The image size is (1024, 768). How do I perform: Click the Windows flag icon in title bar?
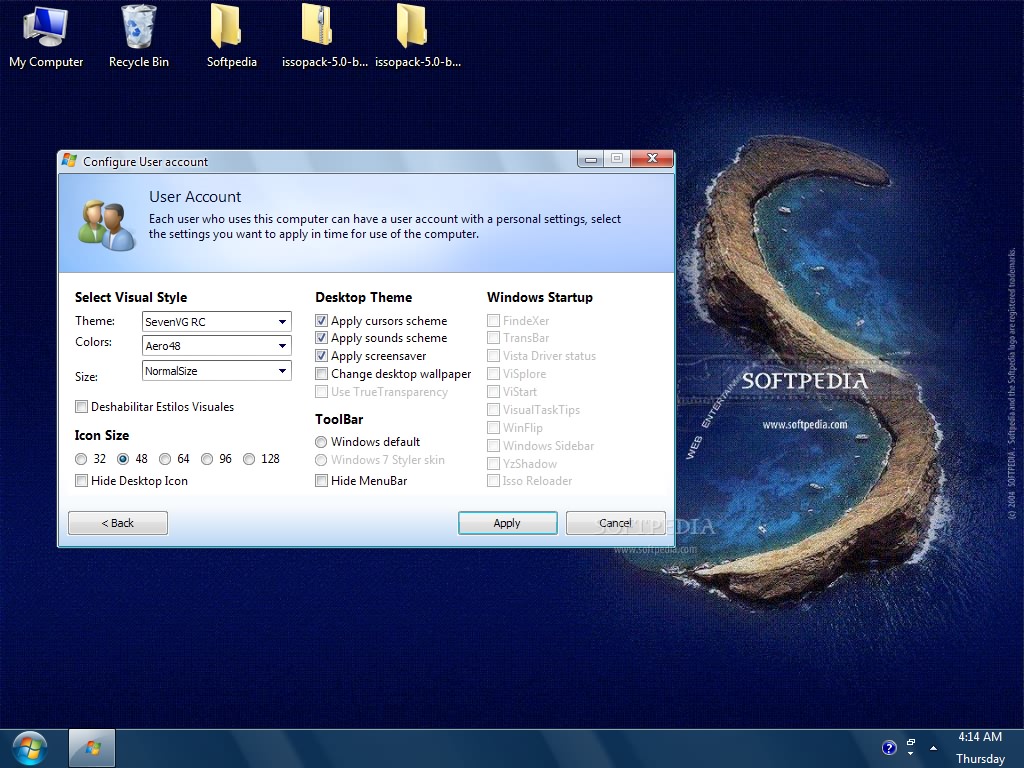[69, 160]
